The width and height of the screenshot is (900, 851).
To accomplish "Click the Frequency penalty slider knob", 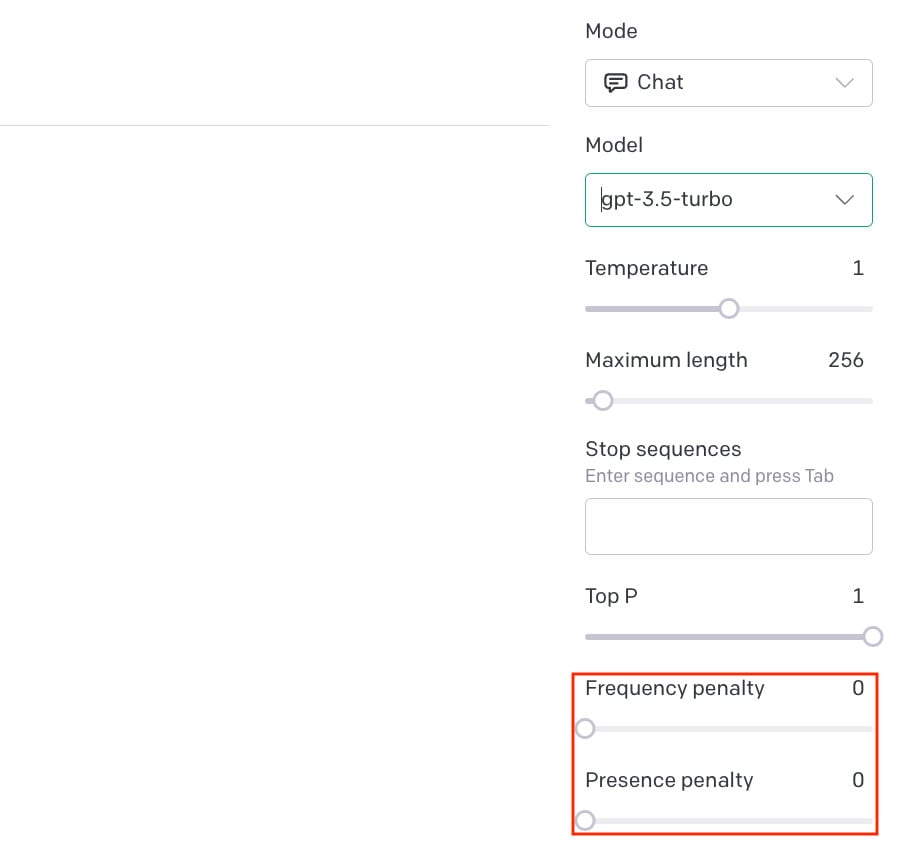I will [x=585, y=729].
